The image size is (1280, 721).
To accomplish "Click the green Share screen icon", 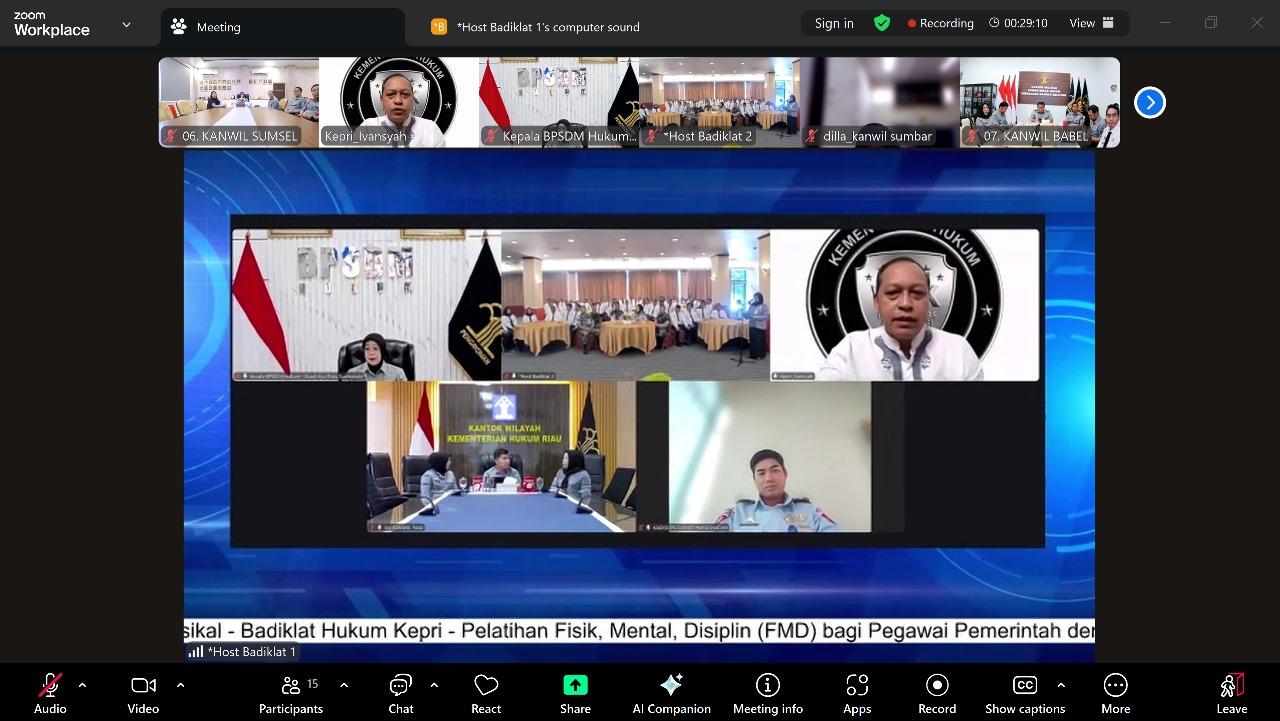I will 575,685.
